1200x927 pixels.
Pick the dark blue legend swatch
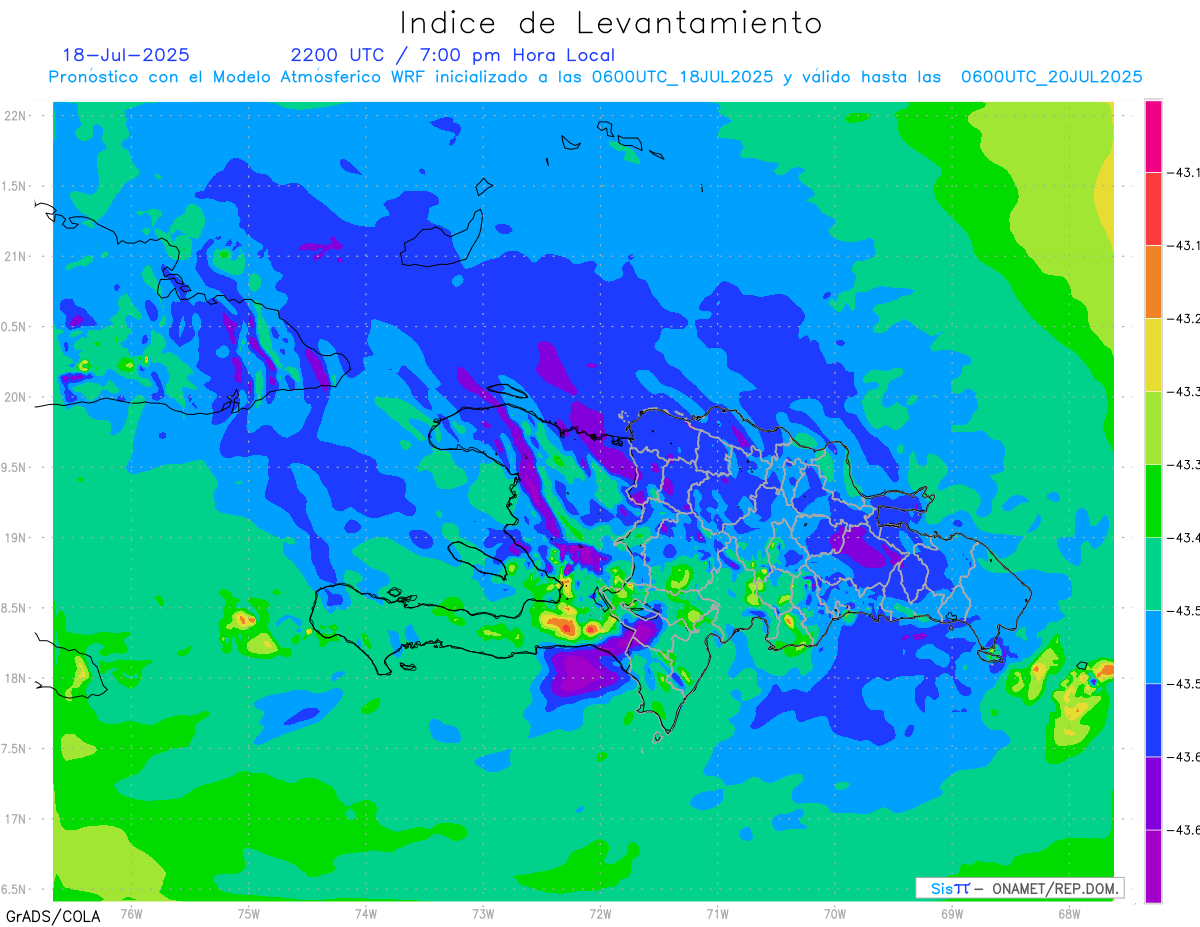[1153, 720]
